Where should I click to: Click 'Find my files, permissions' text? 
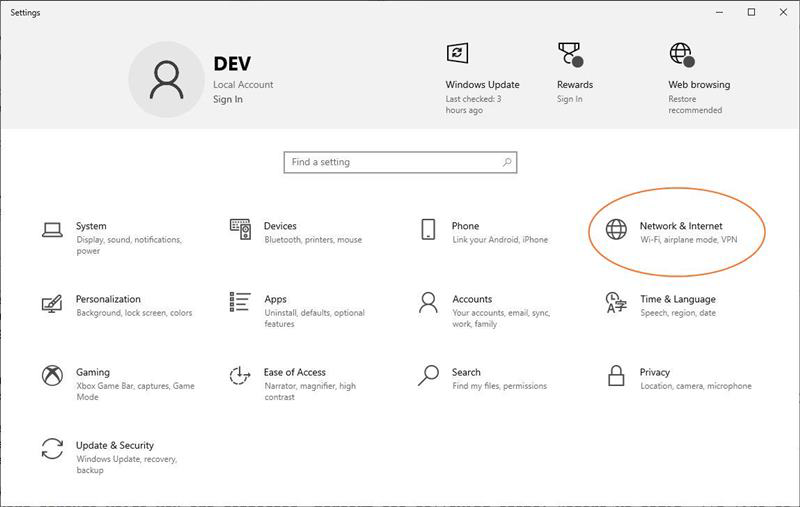[499, 386]
